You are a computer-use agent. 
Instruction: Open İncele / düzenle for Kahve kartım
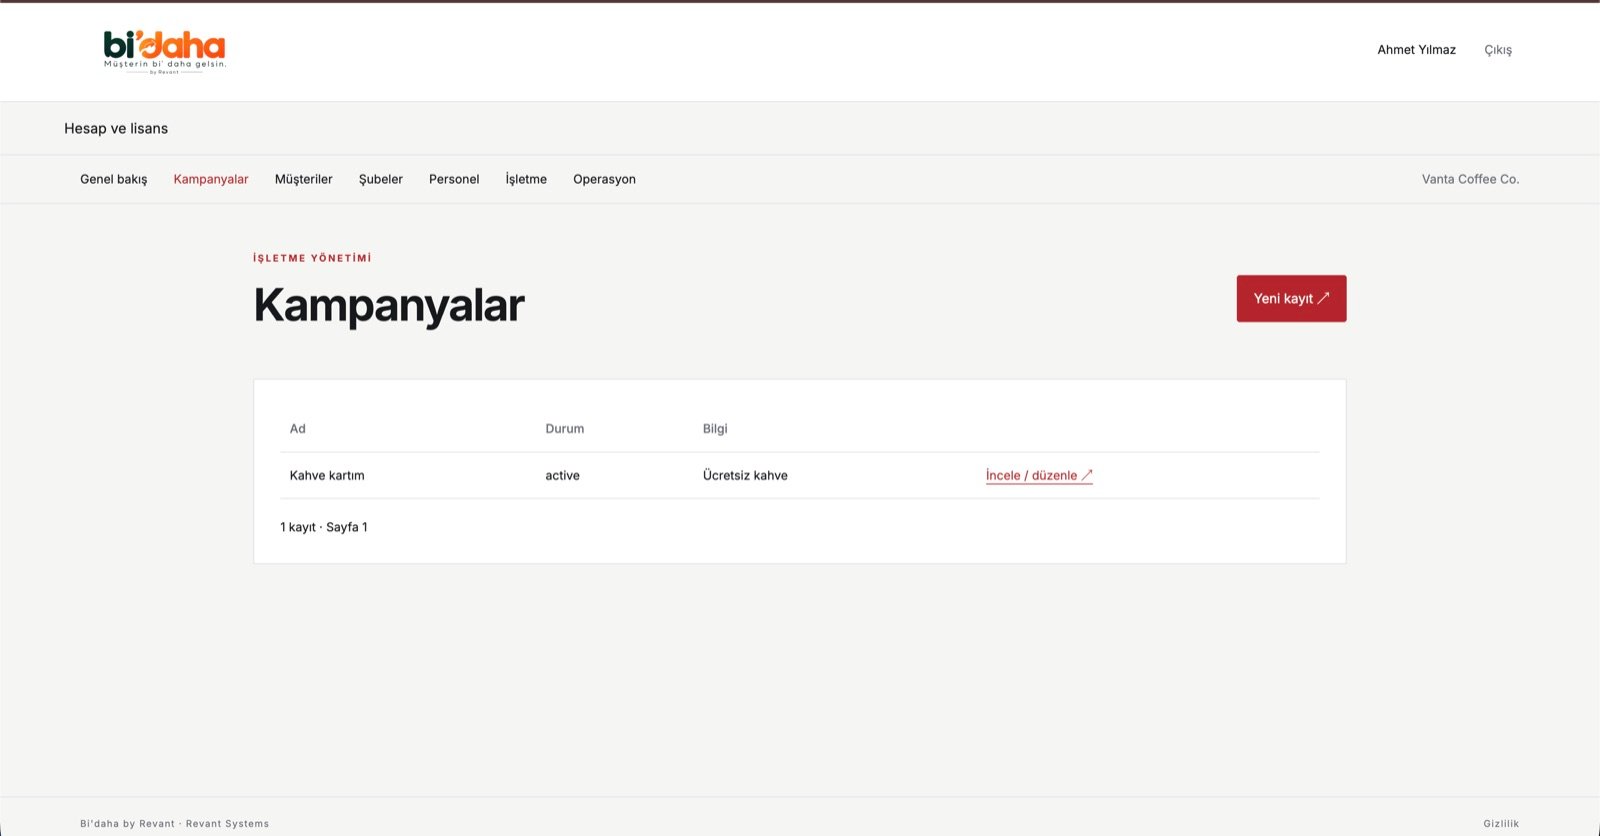click(x=1039, y=475)
